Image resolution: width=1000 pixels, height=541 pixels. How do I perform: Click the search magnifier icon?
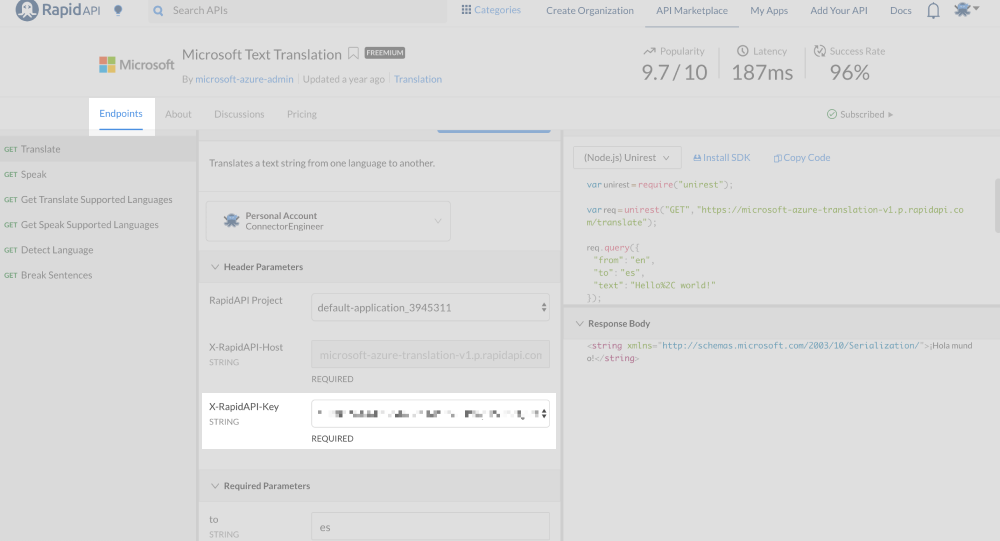pyautogui.click(x=158, y=11)
